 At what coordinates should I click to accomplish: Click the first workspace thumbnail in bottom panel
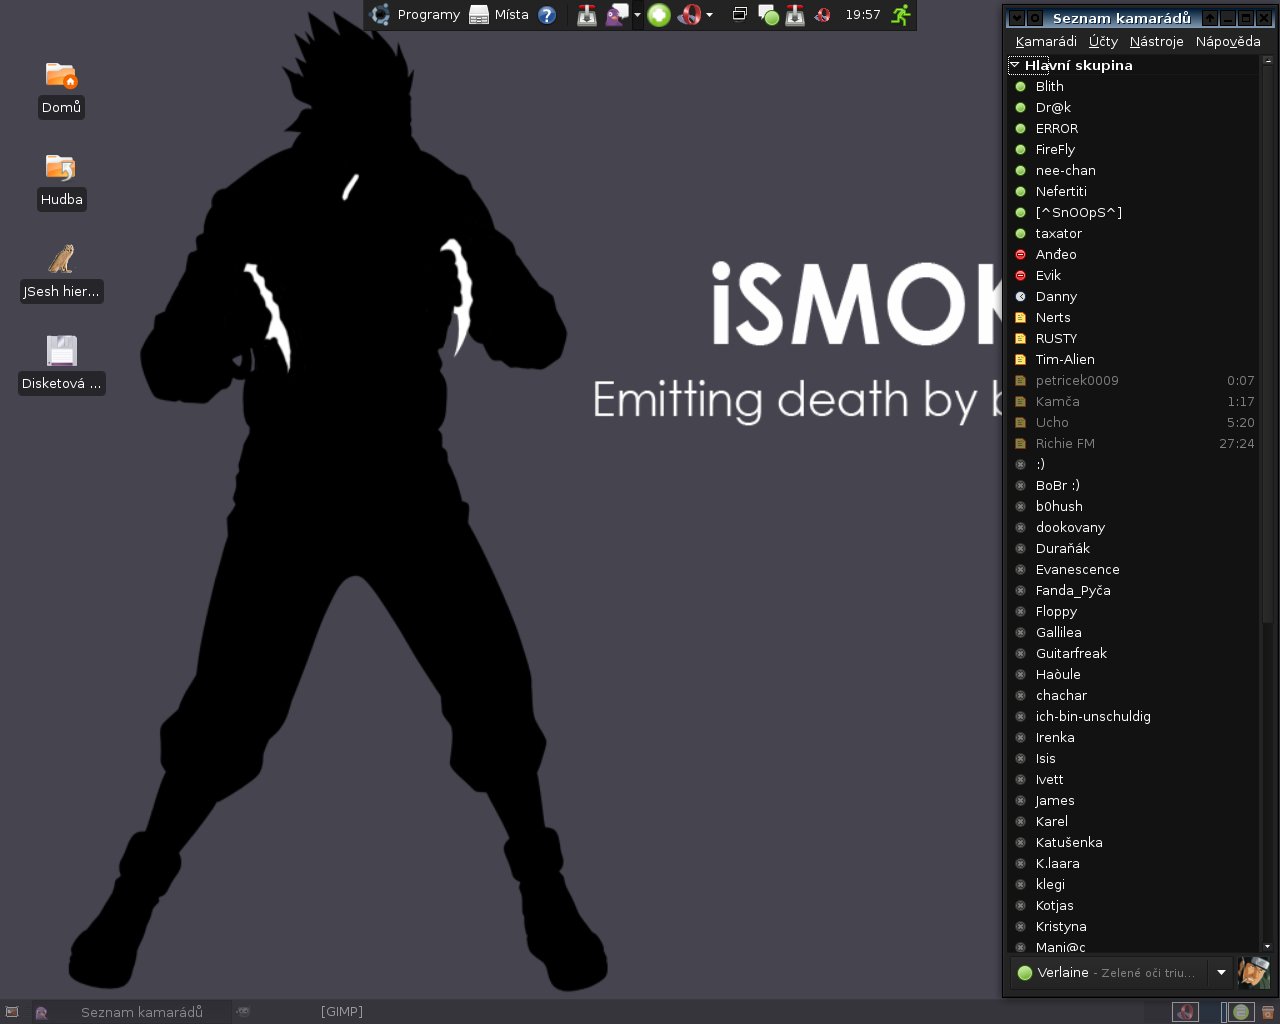tap(1185, 1012)
